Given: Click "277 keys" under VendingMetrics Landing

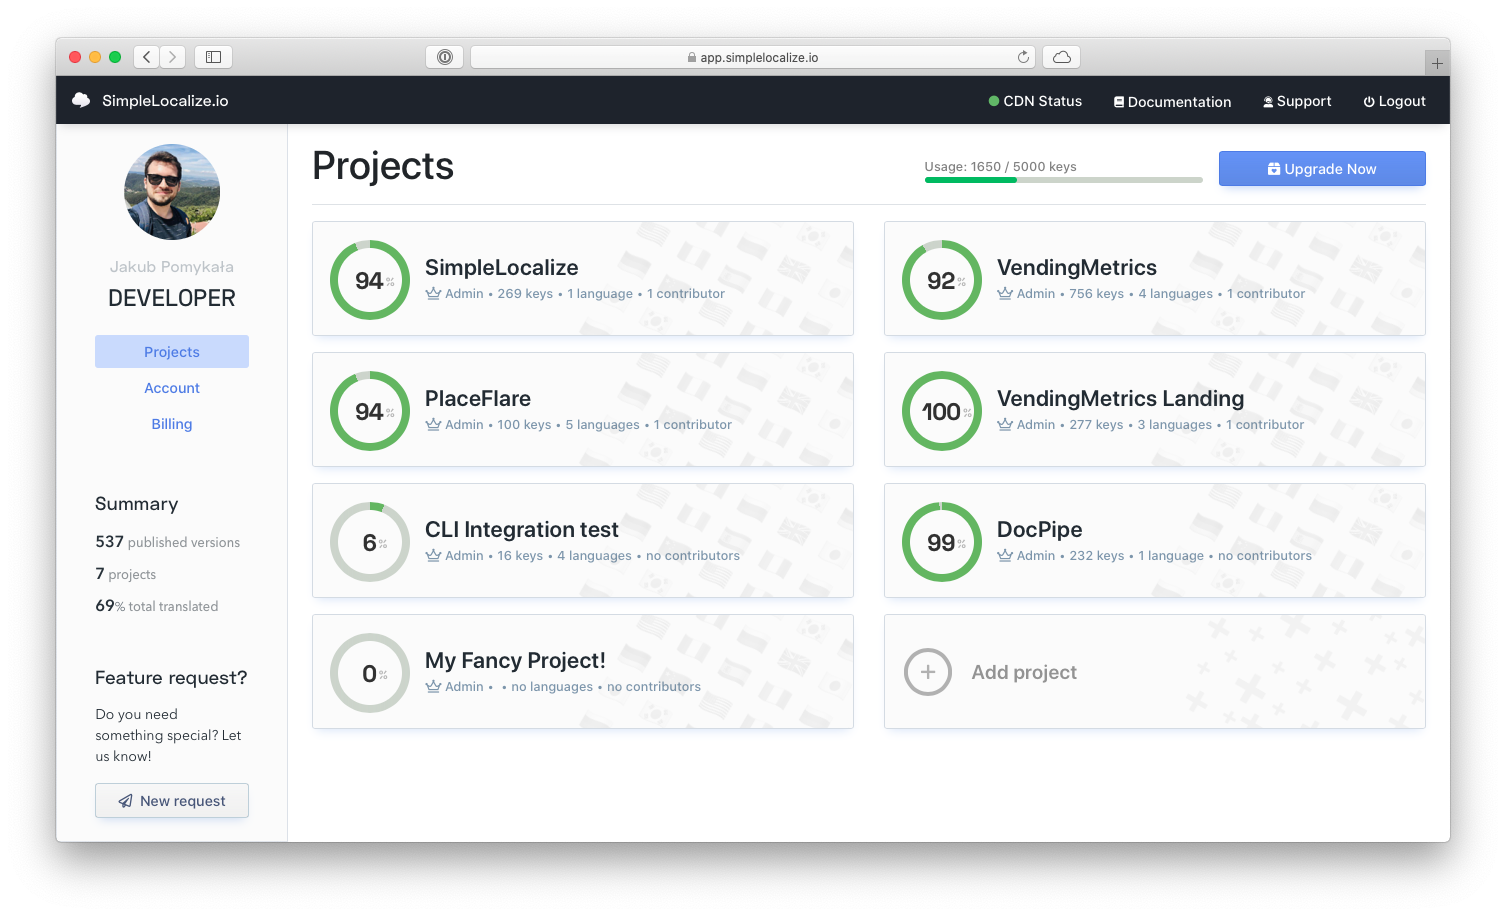Looking at the screenshot, I should [1096, 424].
